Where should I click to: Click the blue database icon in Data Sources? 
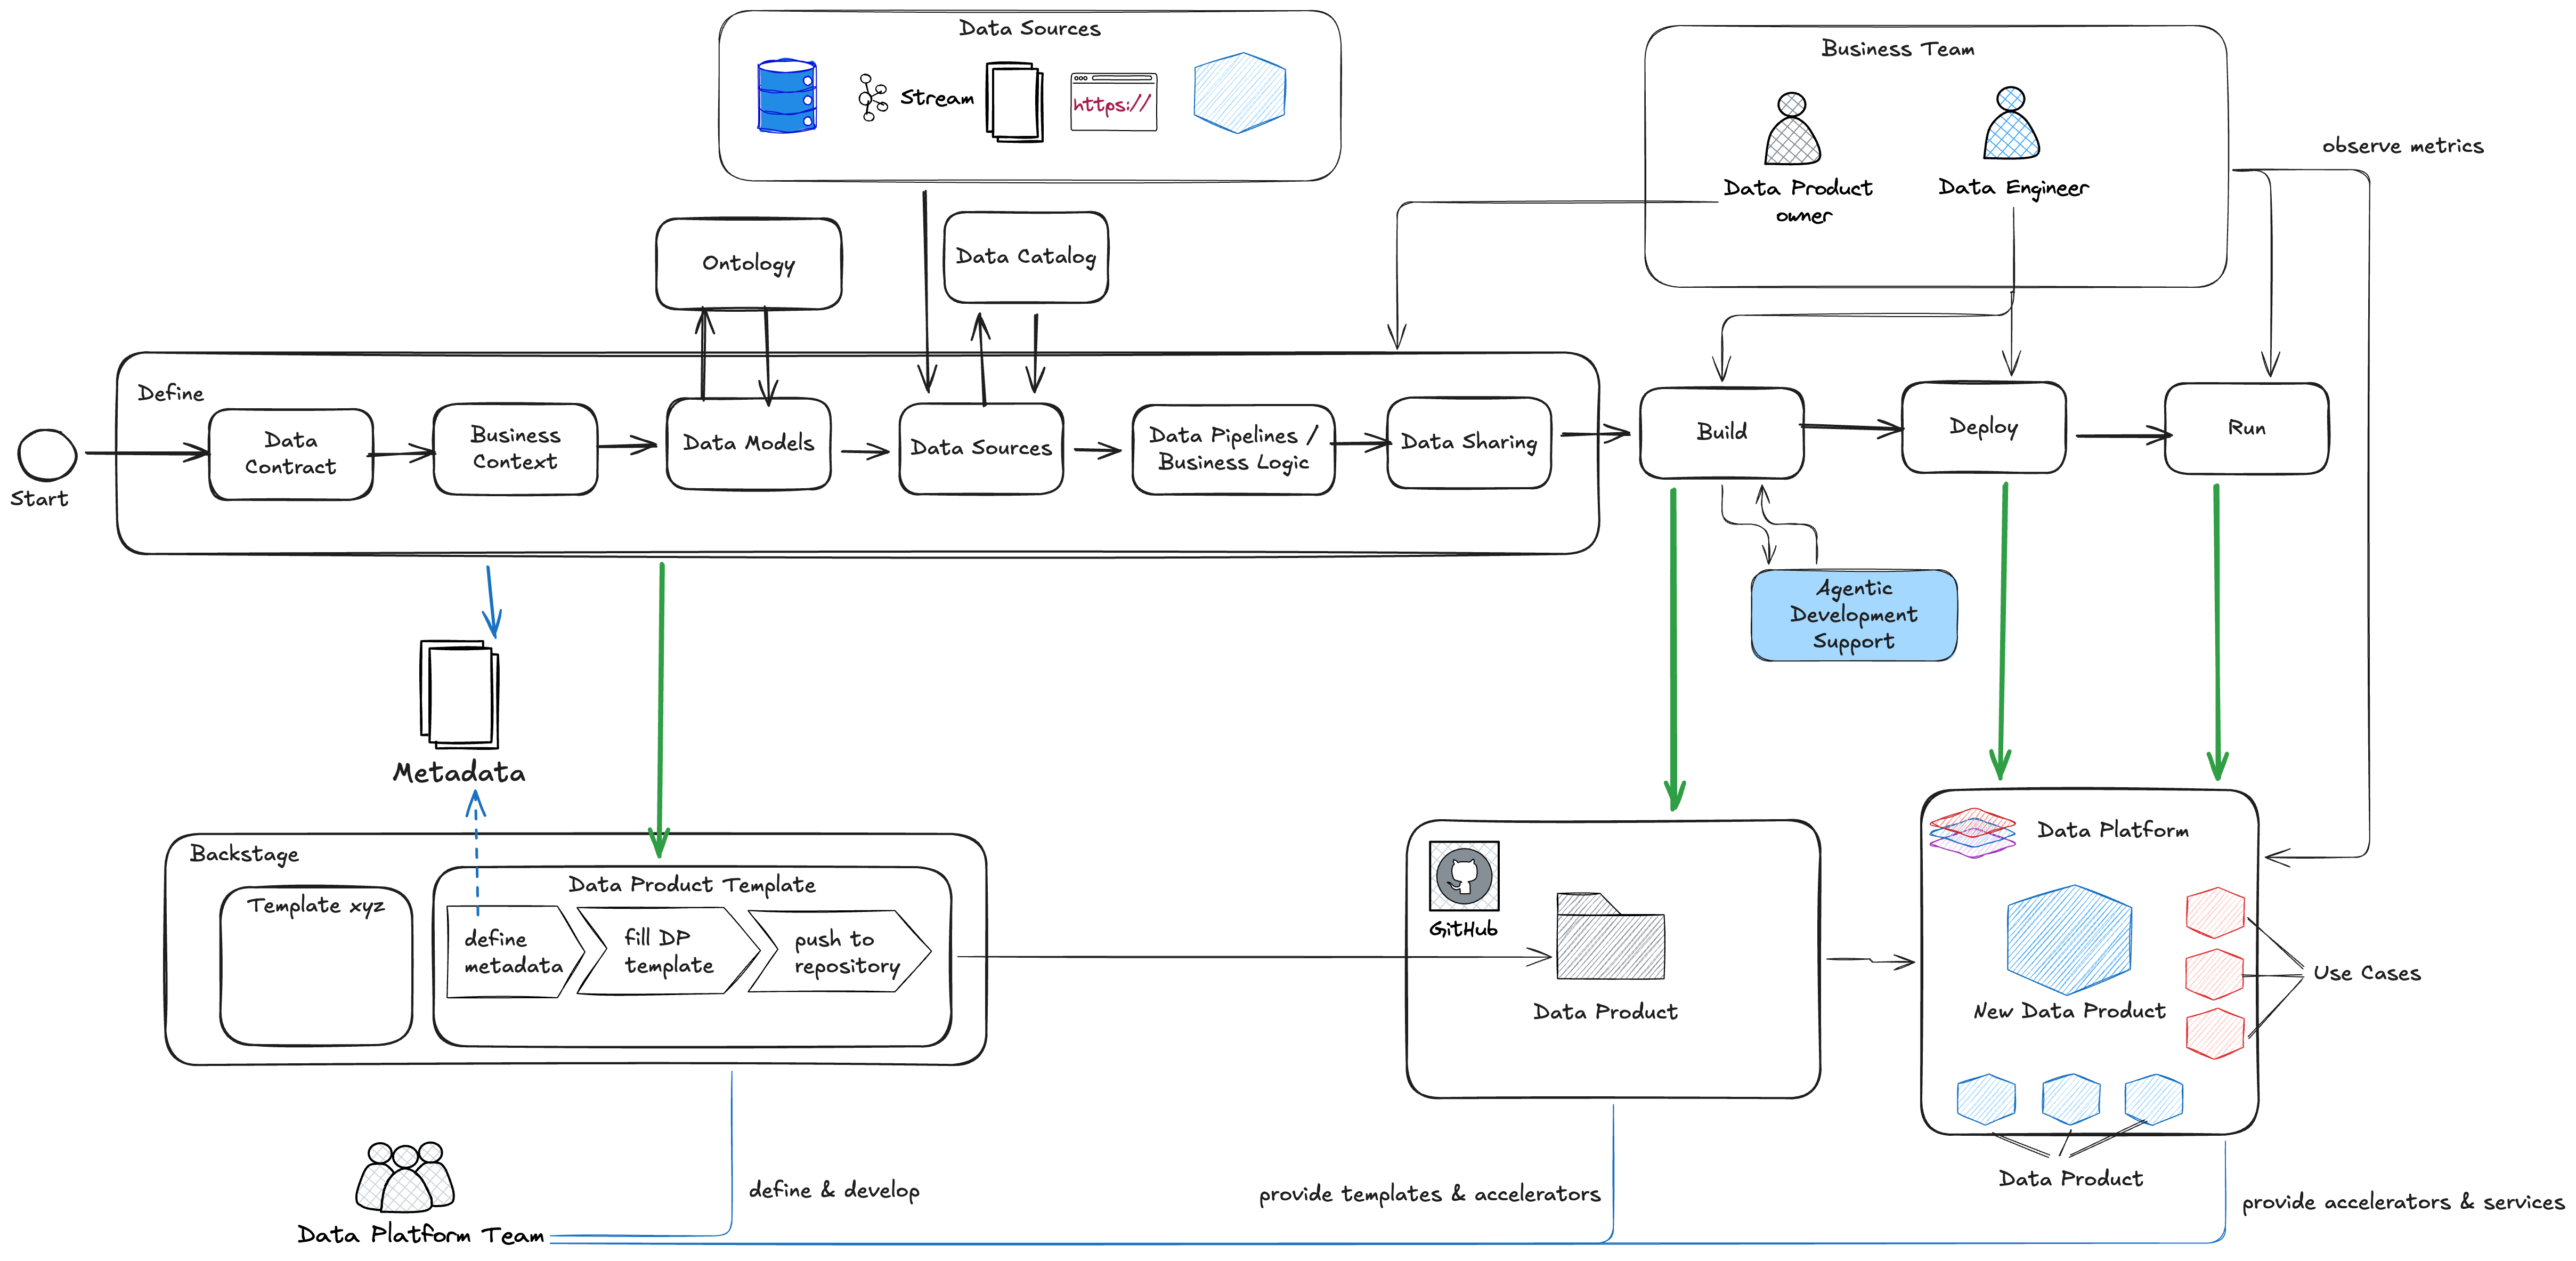[787, 97]
